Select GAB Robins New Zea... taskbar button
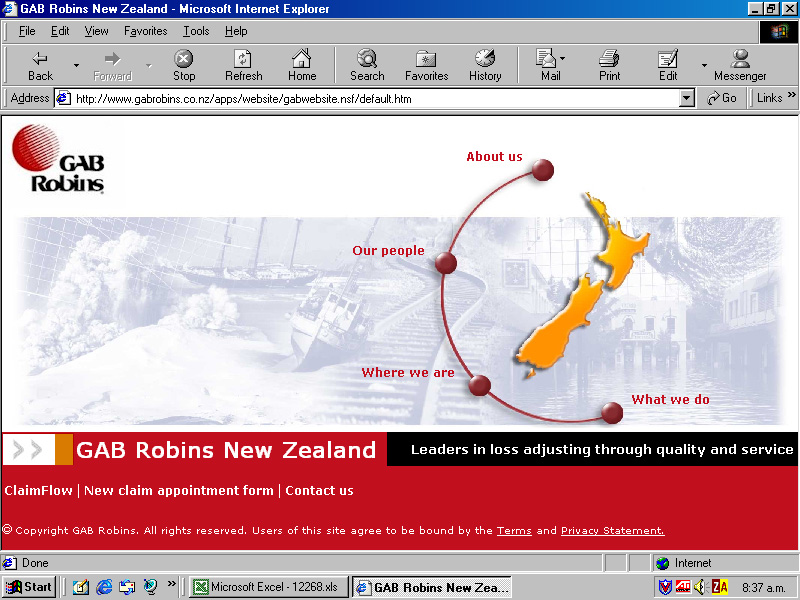 point(432,587)
